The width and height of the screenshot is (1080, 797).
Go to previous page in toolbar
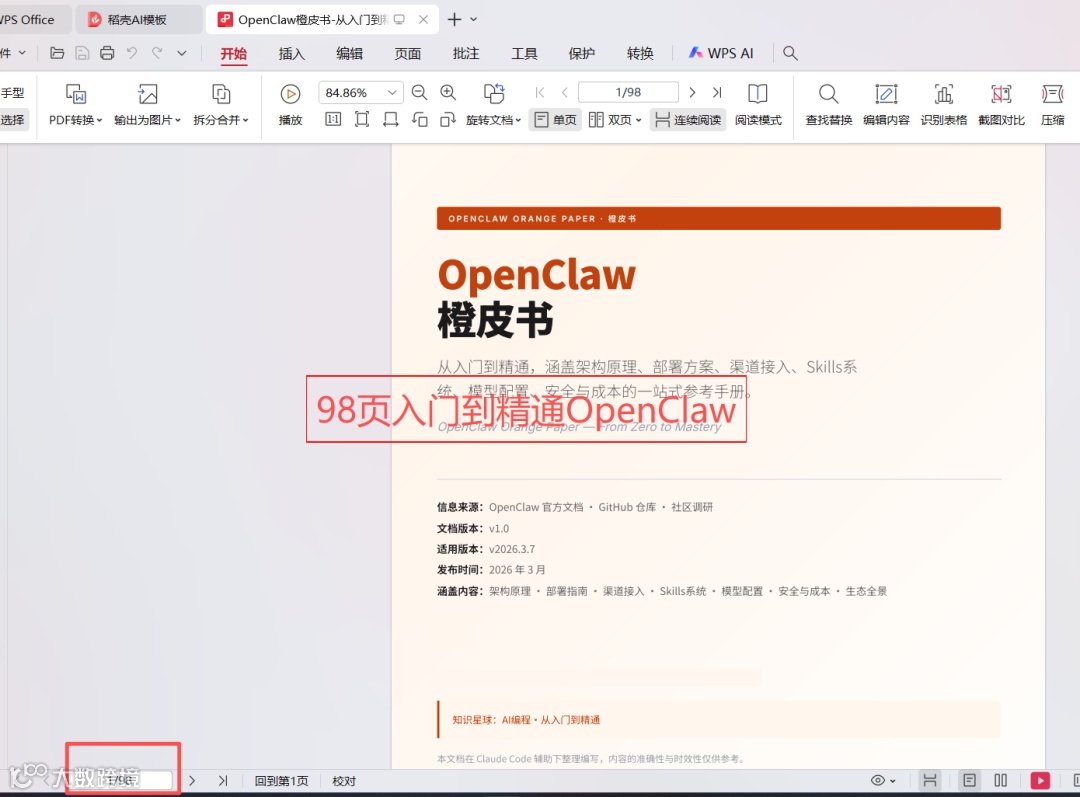click(565, 92)
